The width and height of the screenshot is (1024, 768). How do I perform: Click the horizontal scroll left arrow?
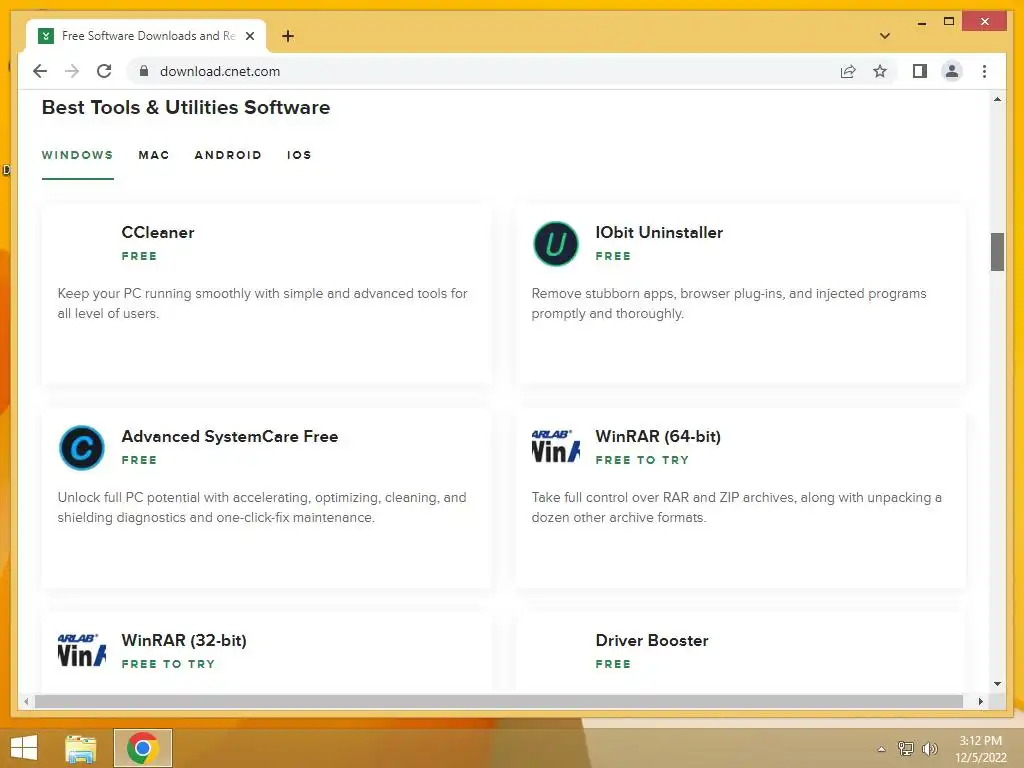(x=26, y=701)
